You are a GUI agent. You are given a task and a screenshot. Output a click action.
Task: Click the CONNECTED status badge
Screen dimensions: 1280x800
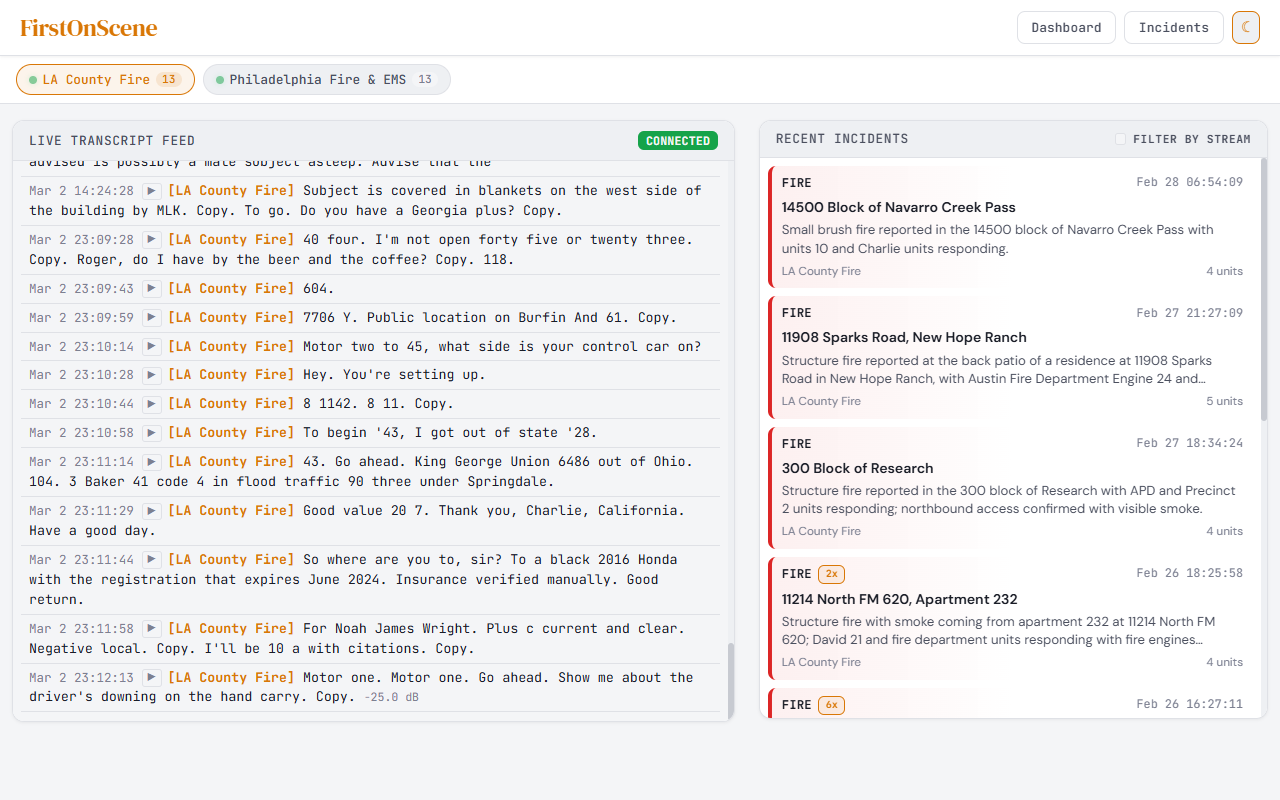pos(678,141)
